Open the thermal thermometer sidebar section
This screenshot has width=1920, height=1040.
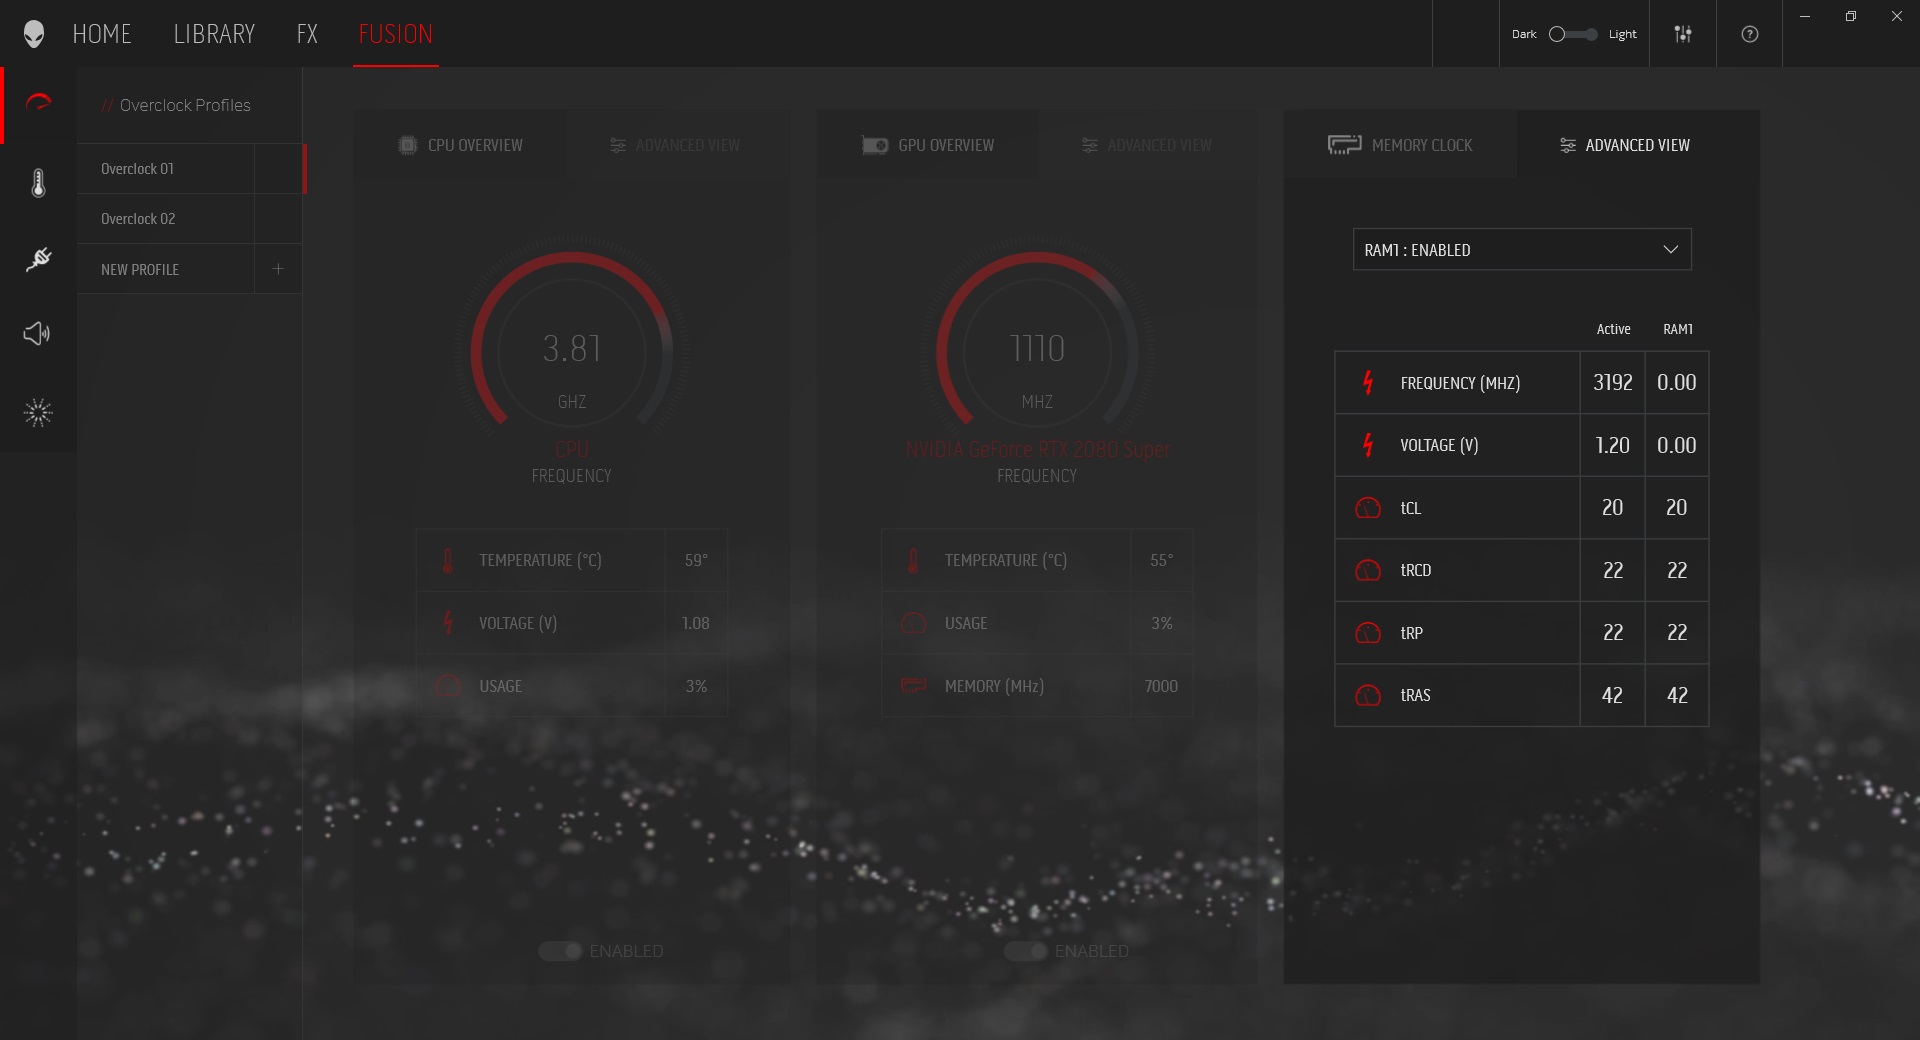(x=38, y=183)
